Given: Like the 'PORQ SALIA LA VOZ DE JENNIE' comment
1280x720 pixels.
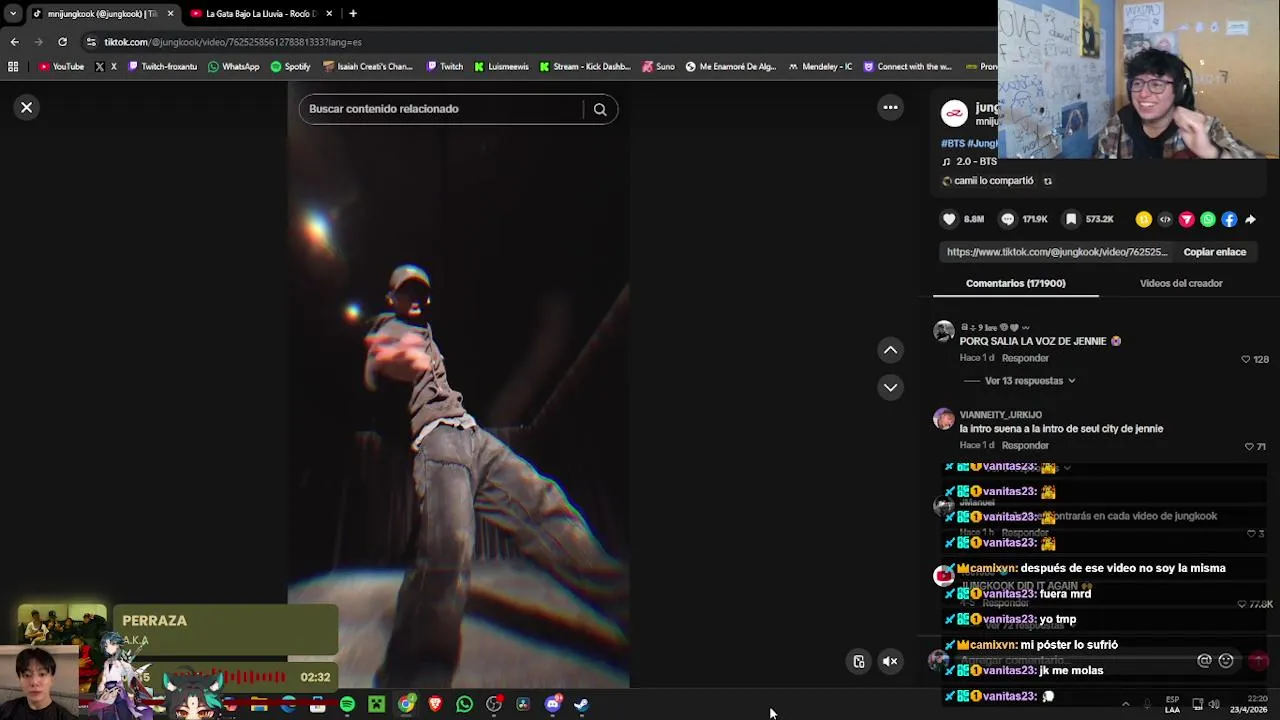Looking at the screenshot, I should tap(1246, 359).
